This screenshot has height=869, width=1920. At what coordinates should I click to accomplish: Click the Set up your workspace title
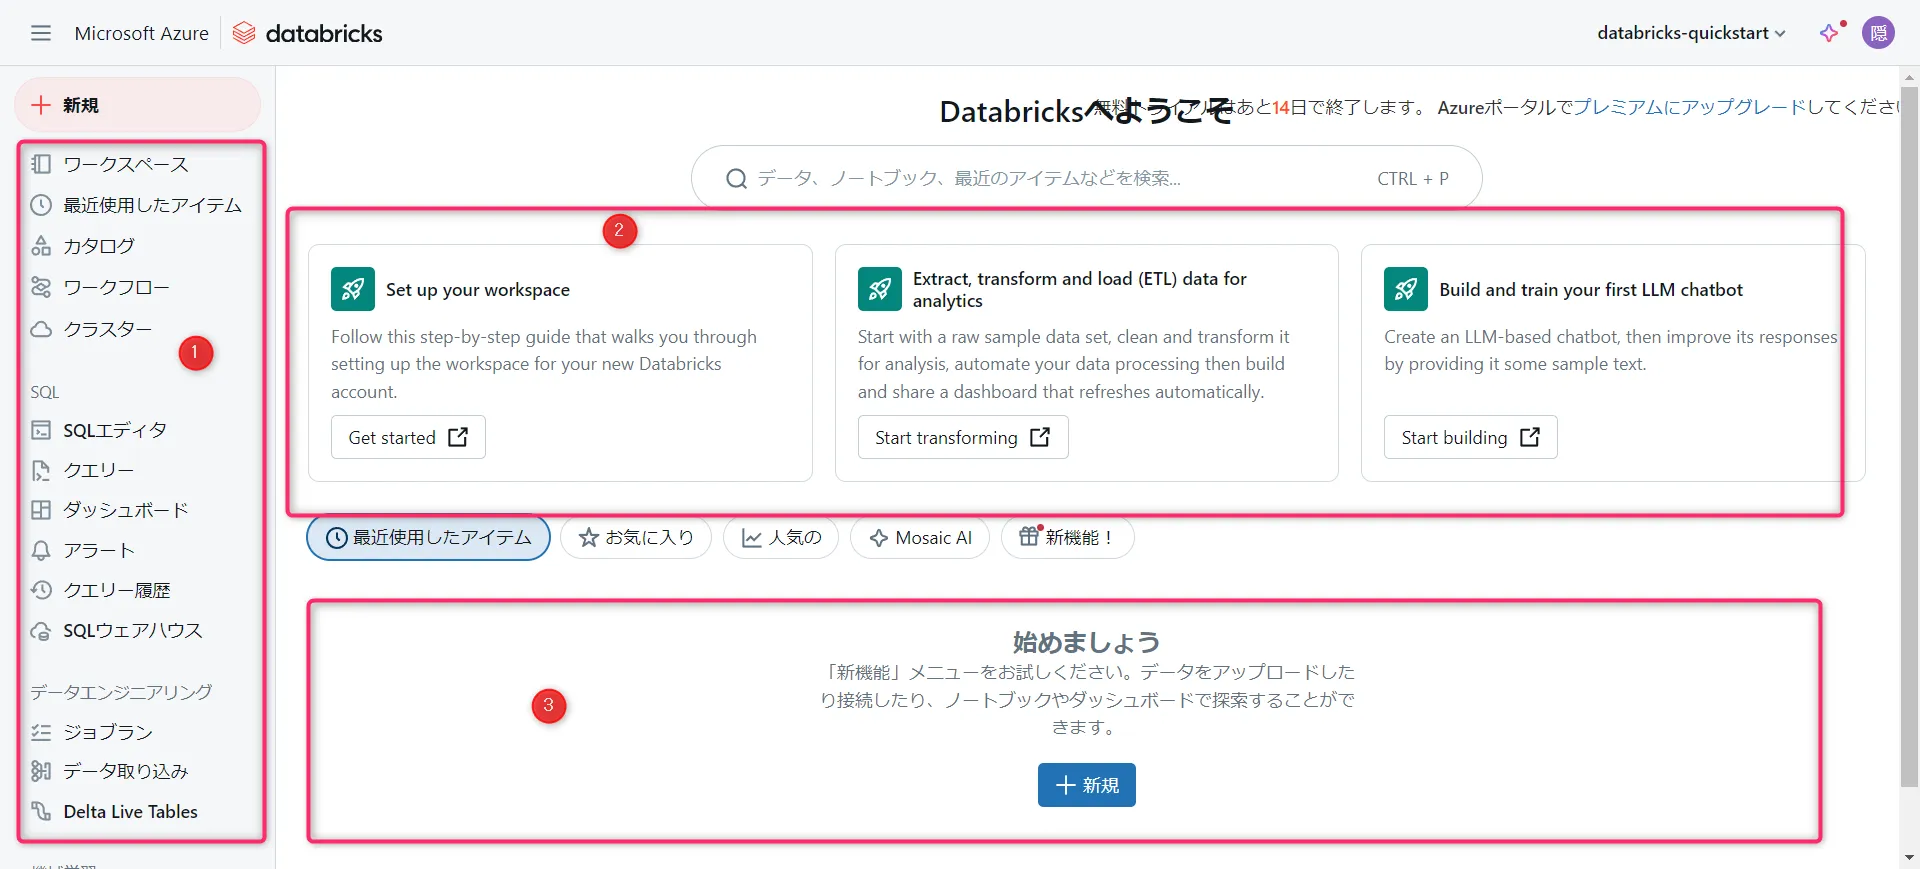click(x=478, y=289)
